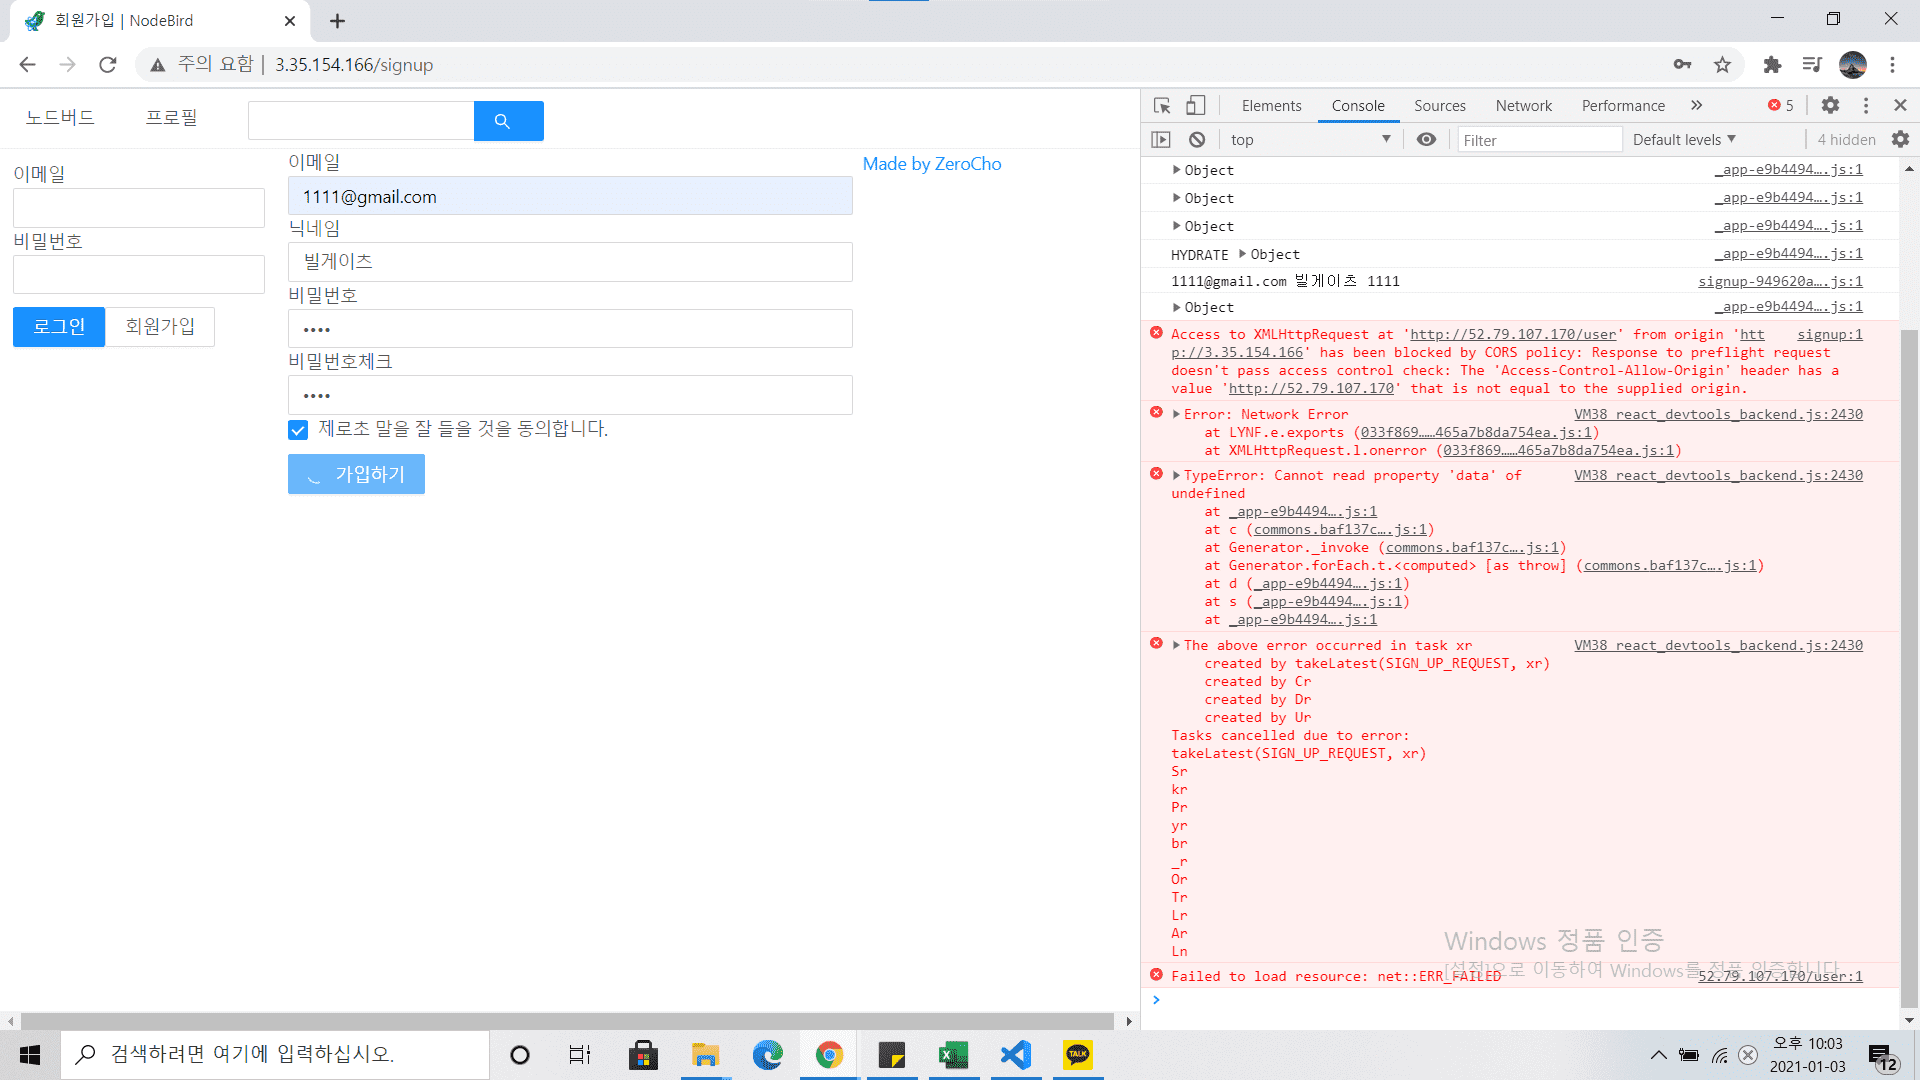Click the blue search magnifier button
Viewport: 1920px width, 1080px height.
click(x=508, y=121)
